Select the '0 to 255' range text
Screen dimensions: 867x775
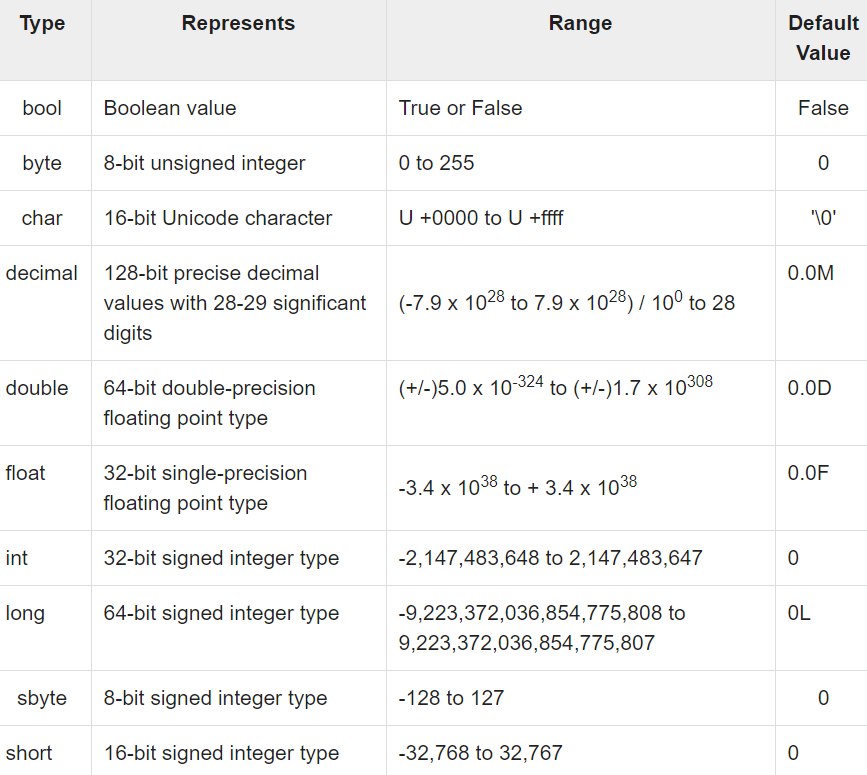point(436,163)
